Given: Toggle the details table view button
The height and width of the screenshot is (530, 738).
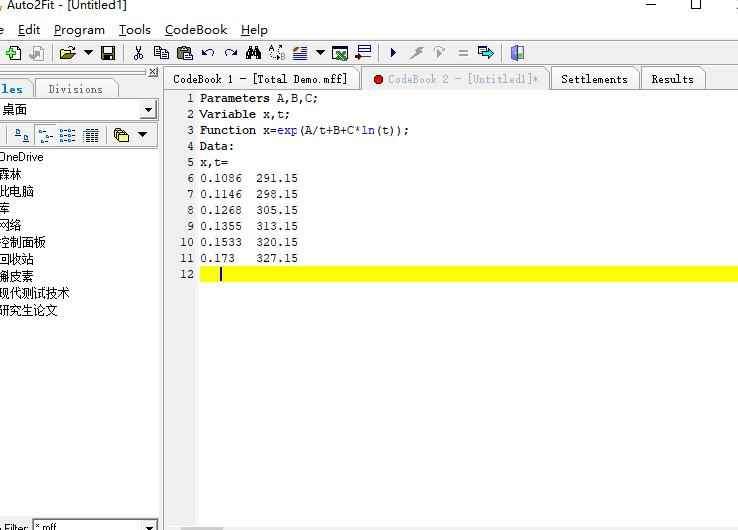Looking at the screenshot, I should 91,135.
